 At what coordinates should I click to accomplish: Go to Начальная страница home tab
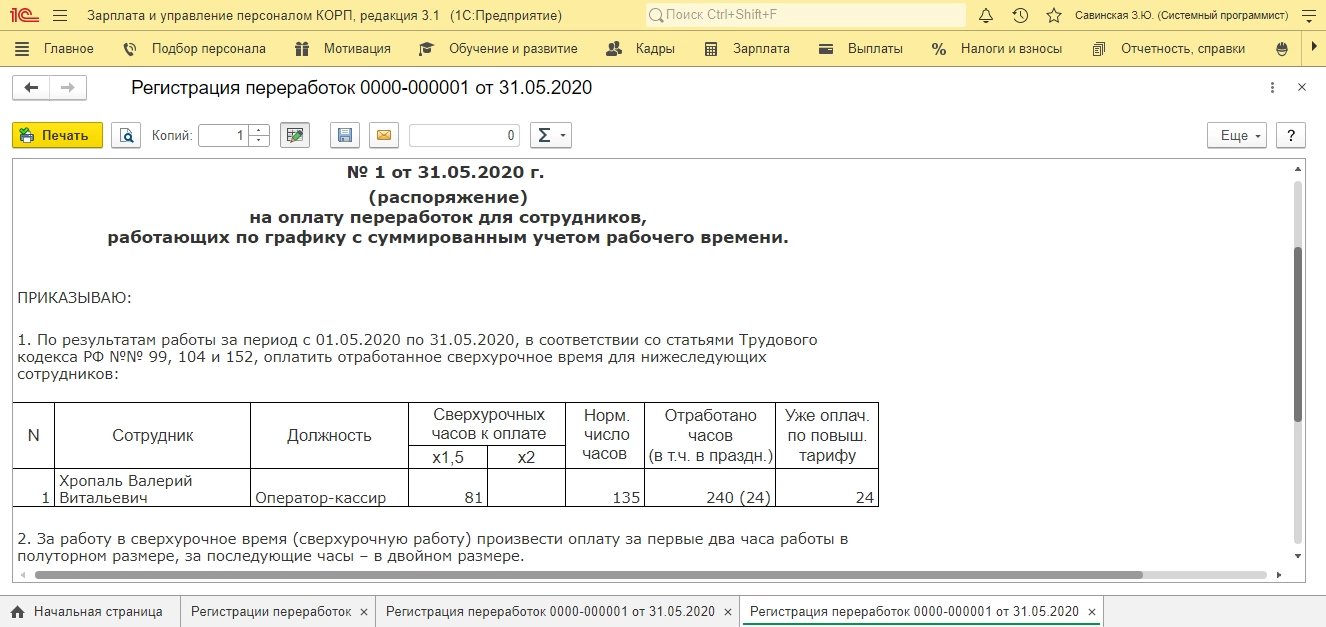pos(87,611)
